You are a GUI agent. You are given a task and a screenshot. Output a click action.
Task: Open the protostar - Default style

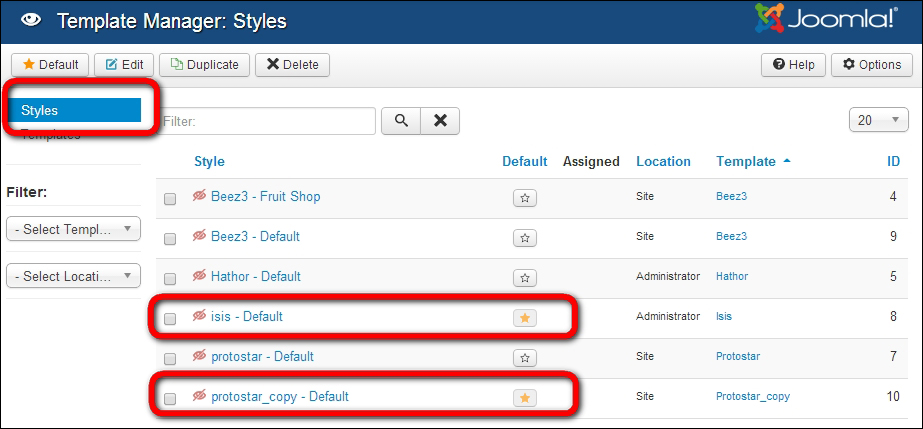click(x=262, y=357)
